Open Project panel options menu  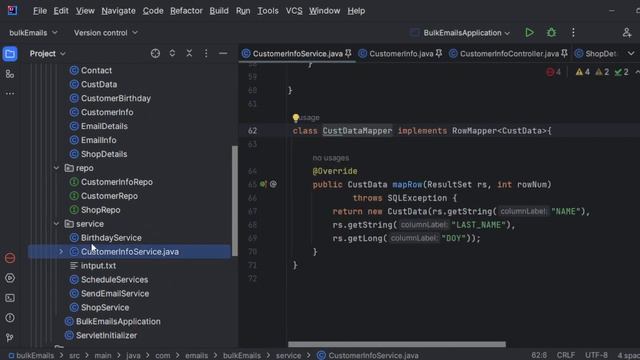coord(206,53)
